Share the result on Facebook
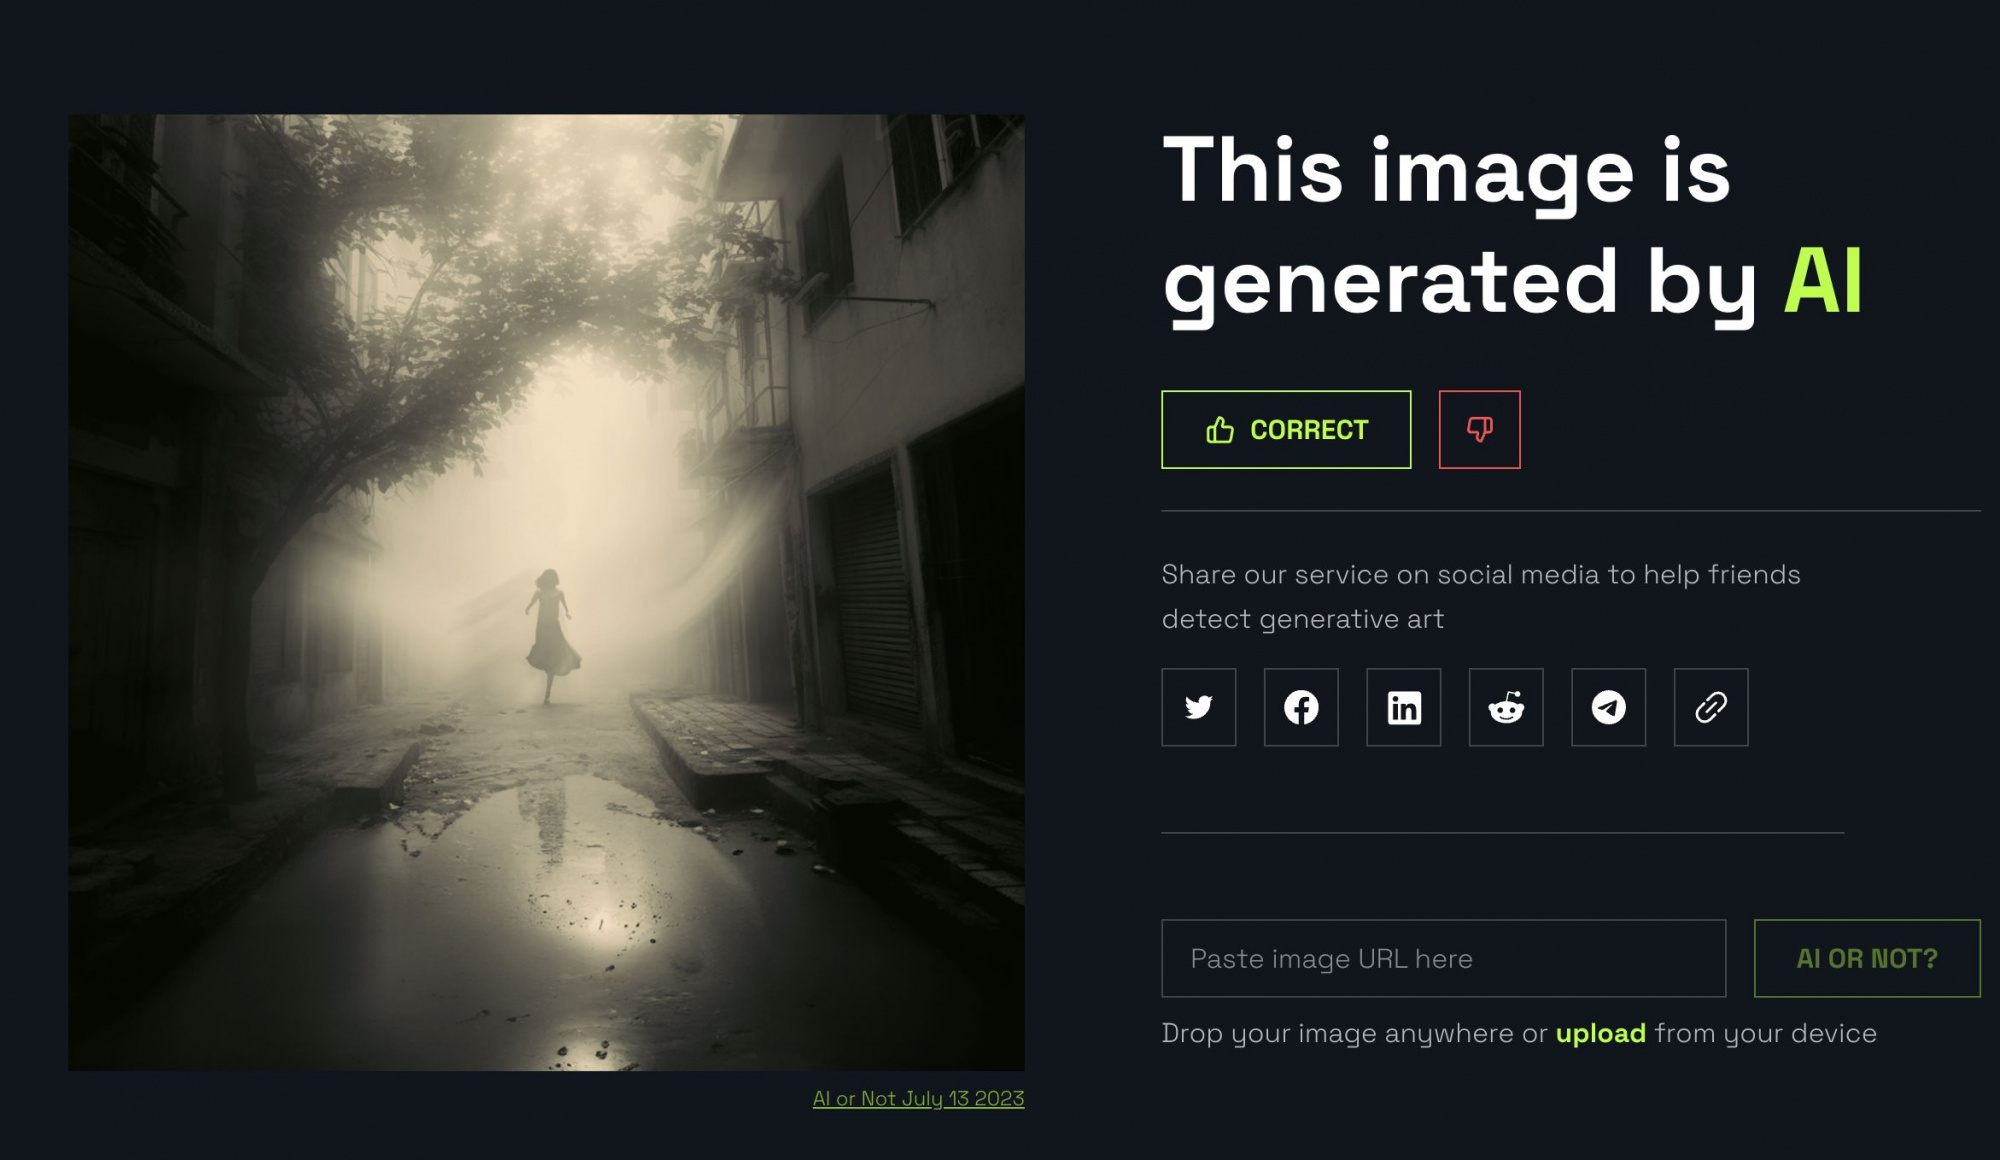The height and width of the screenshot is (1160, 2000). tap(1301, 707)
